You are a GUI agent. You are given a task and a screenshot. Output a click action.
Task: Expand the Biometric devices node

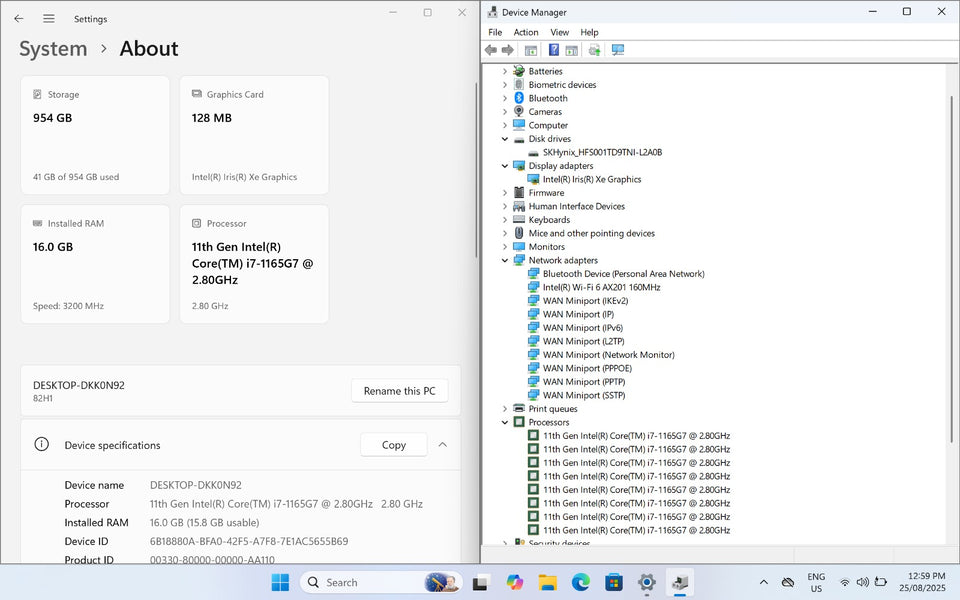504,84
